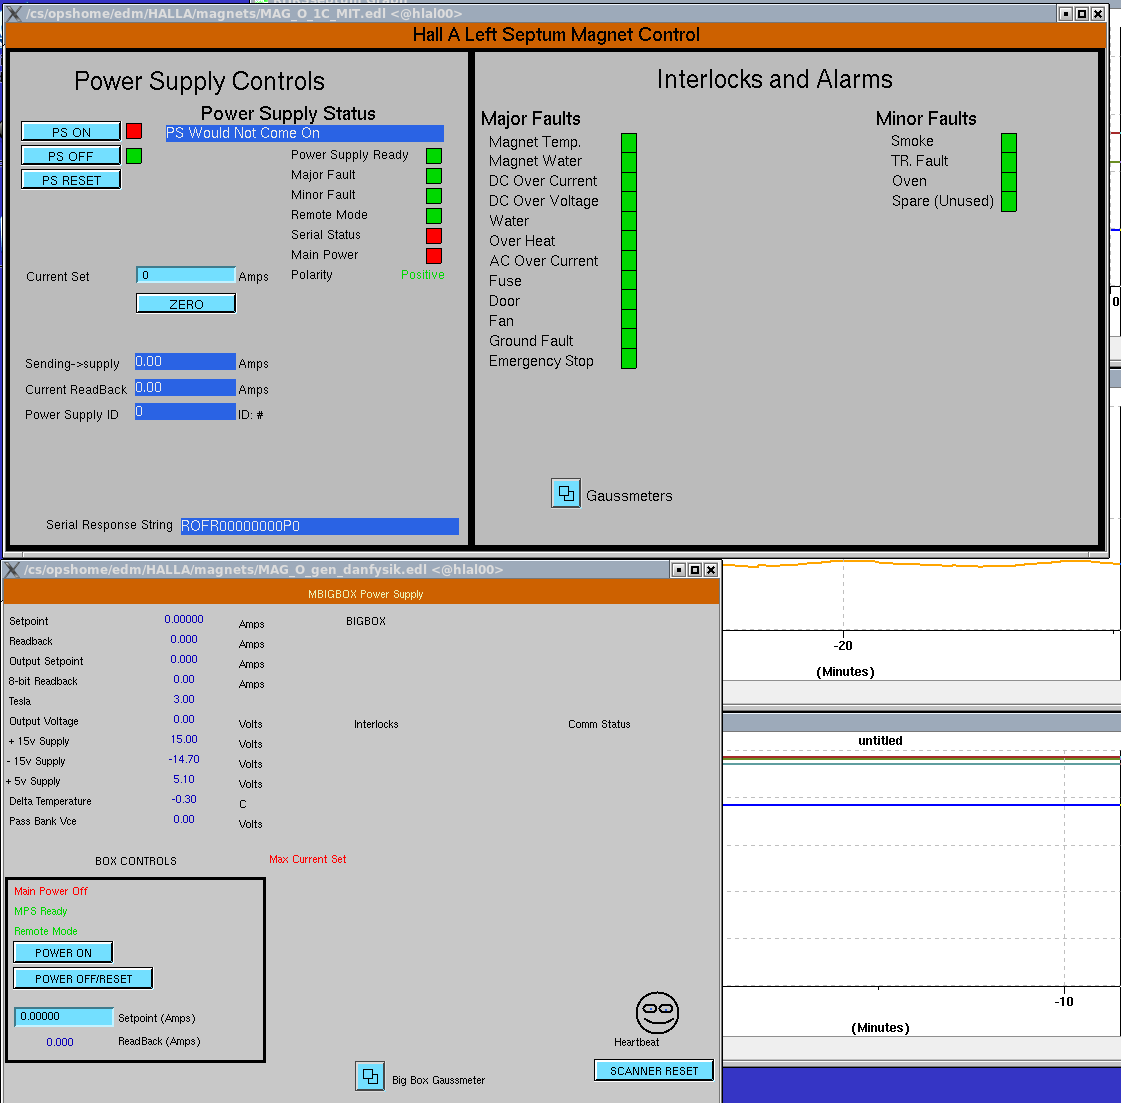Click the DC Over Current fault indicator

click(x=629, y=182)
